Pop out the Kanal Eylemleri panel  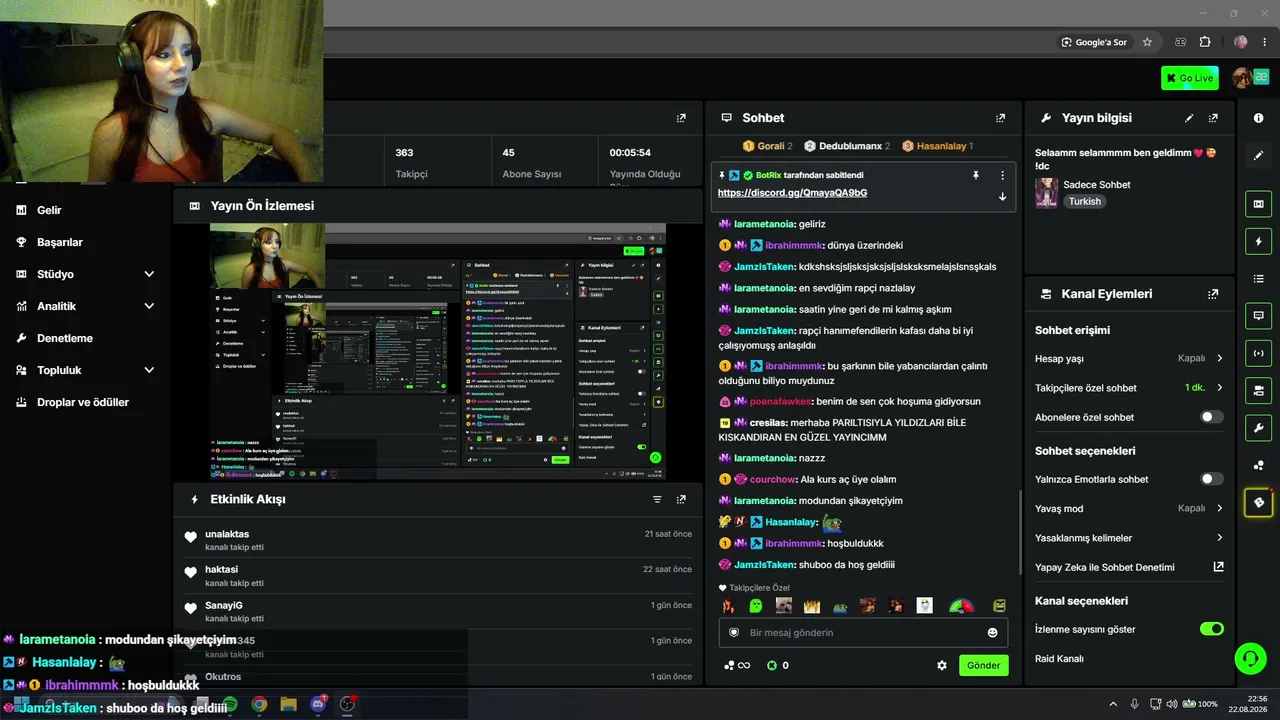pyautogui.click(x=1213, y=294)
